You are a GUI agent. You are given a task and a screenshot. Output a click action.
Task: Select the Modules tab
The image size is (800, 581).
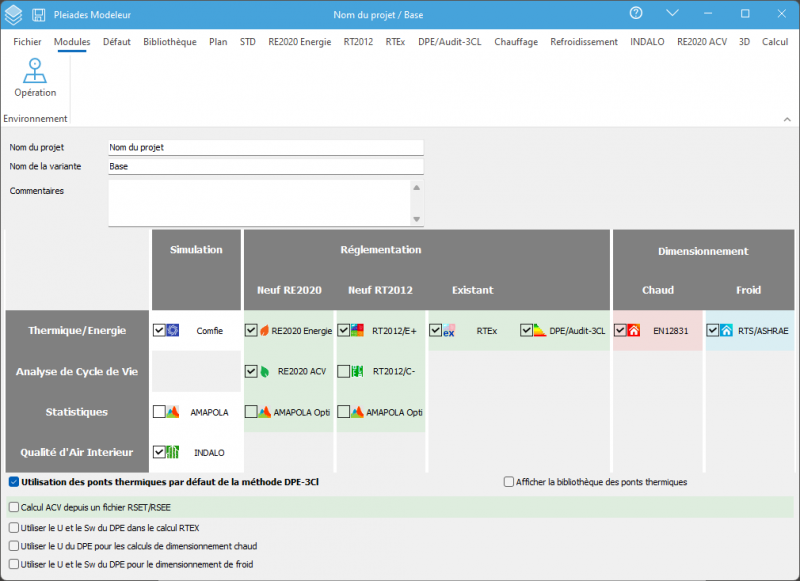[x=72, y=42]
